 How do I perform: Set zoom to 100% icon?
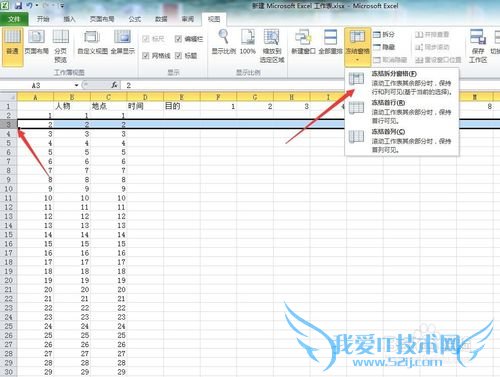coord(248,42)
